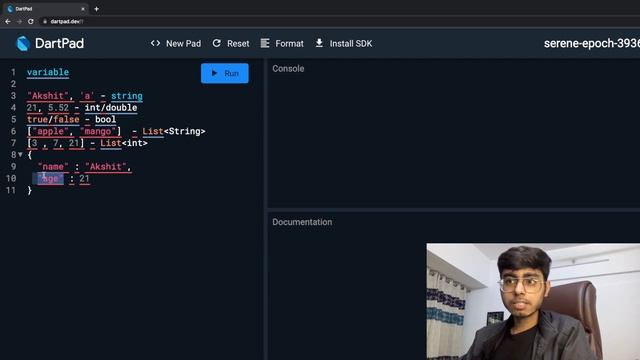640x360 pixels.
Task: Click the highlighted "age" key on line 10
Action: (x=50, y=179)
